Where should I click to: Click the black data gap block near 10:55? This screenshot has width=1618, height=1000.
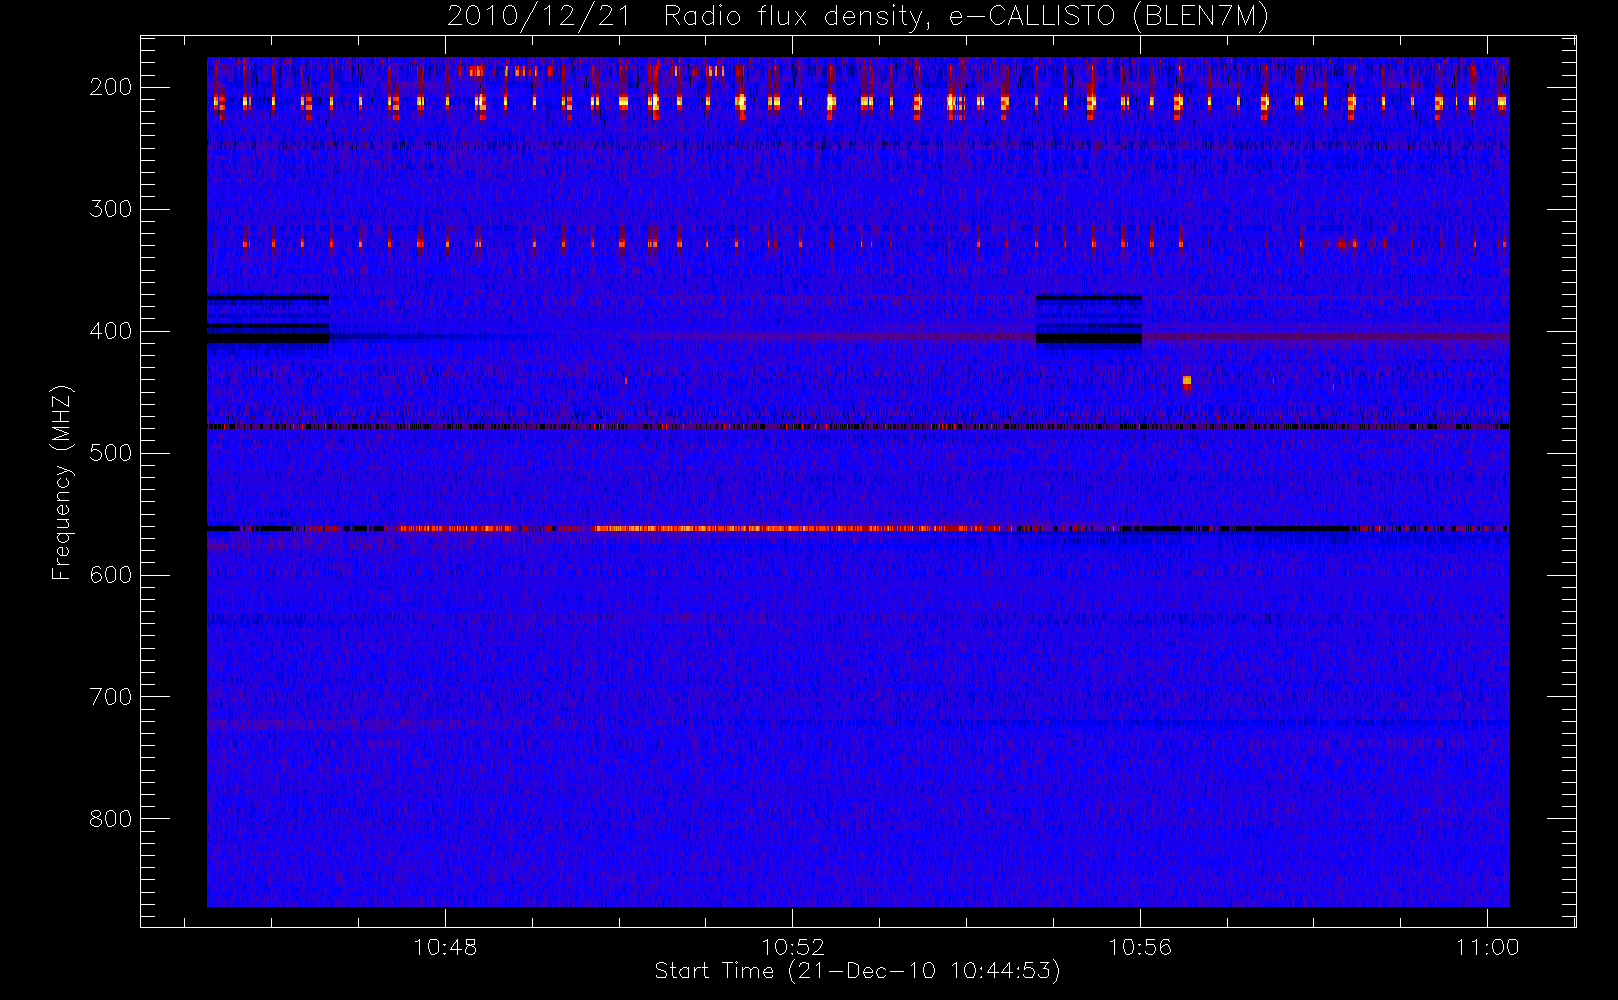coord(1089,319)
